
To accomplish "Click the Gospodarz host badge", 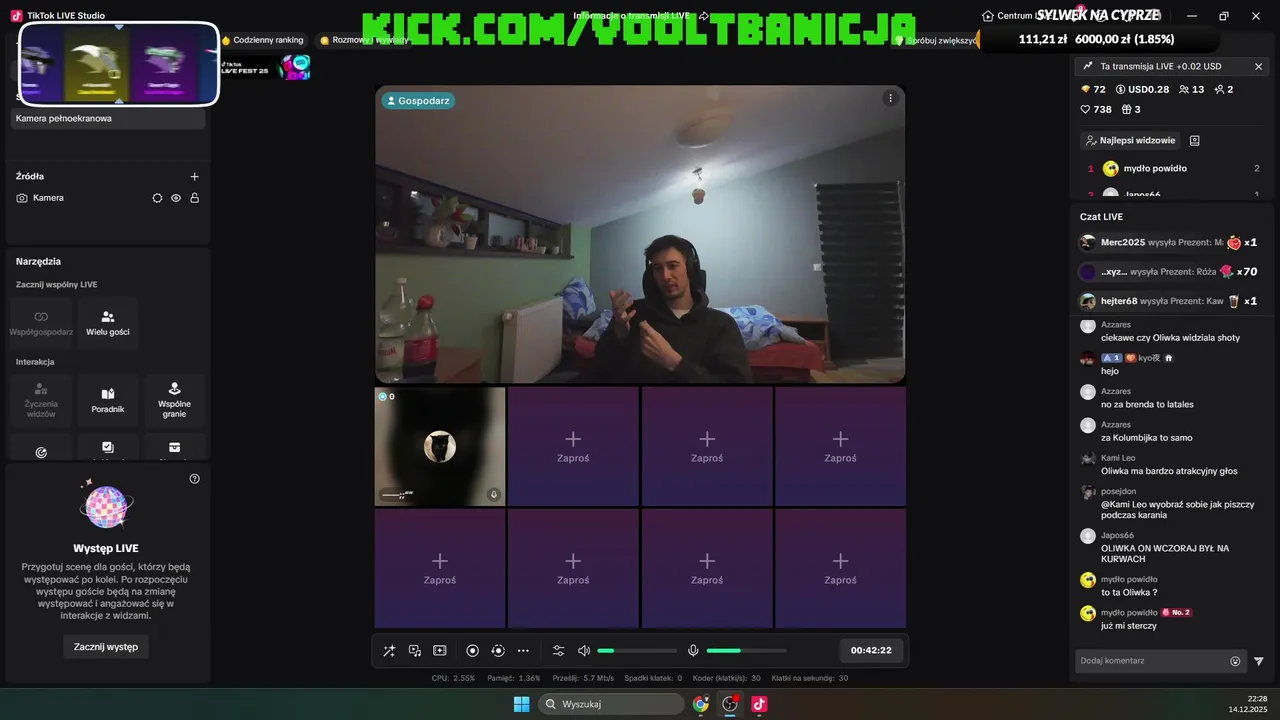I will pyautogui.click(x=418, y=101).
